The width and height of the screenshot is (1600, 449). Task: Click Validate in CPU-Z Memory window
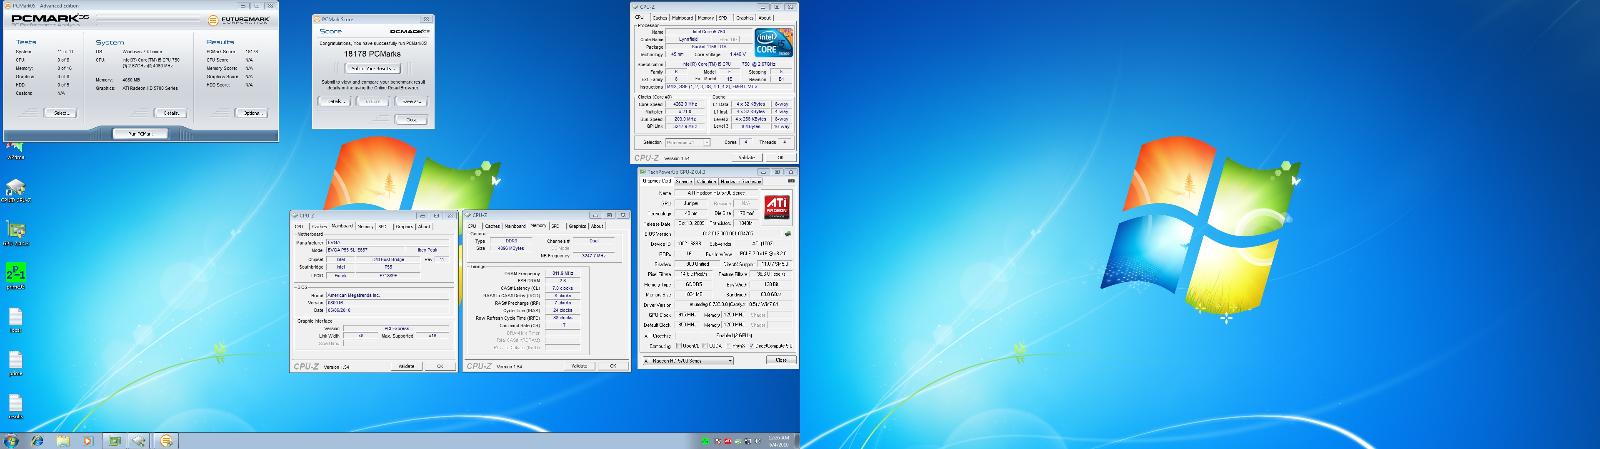pos(578,366)
